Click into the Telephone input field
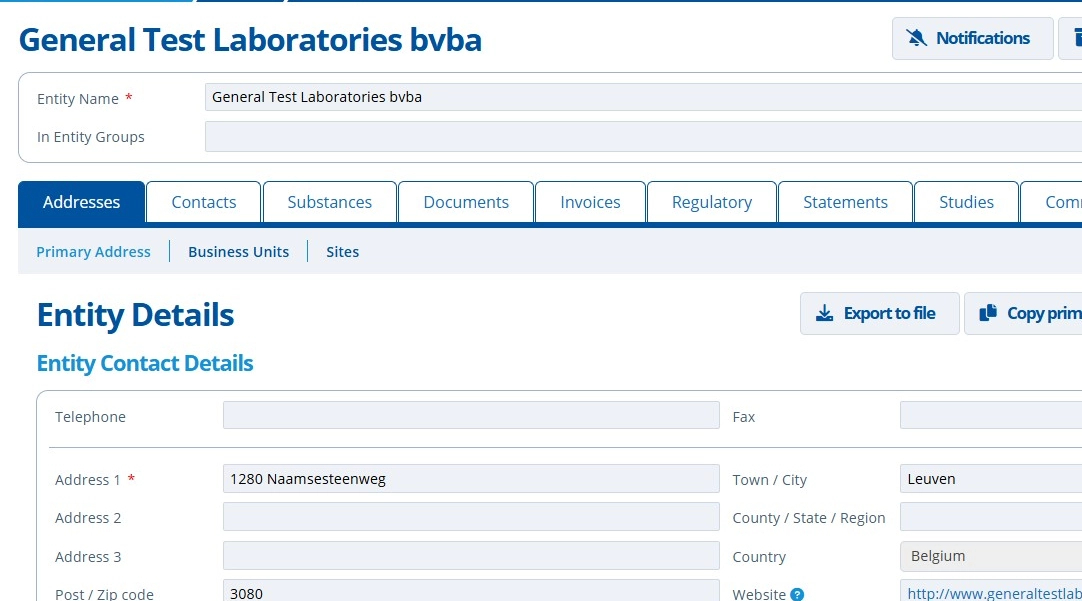 [x=470, y=416]
